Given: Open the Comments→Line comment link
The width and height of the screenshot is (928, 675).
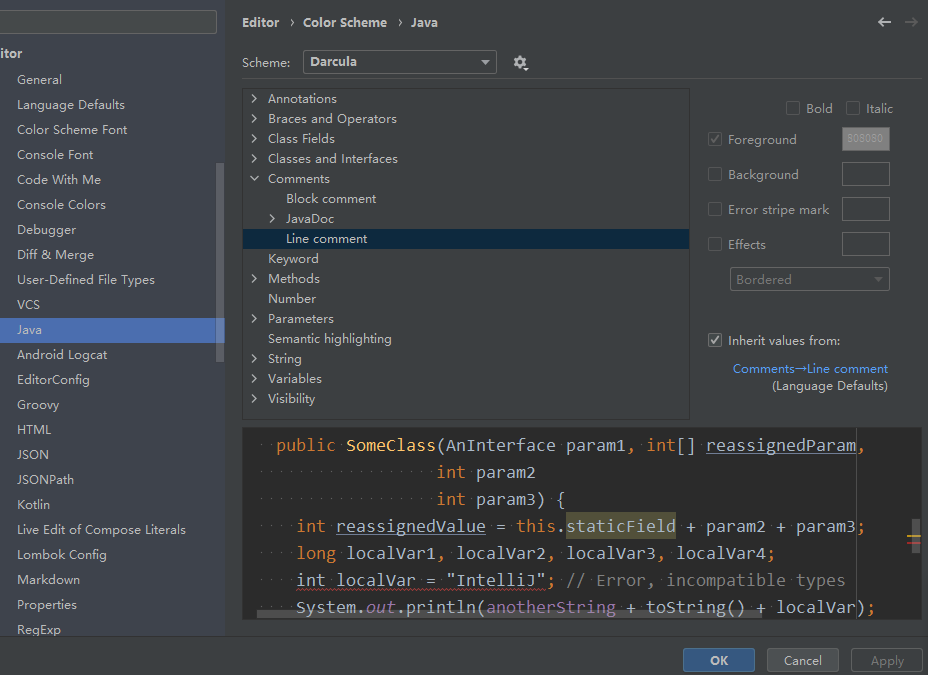Looking at the screenshot, I should click(810, 369).
